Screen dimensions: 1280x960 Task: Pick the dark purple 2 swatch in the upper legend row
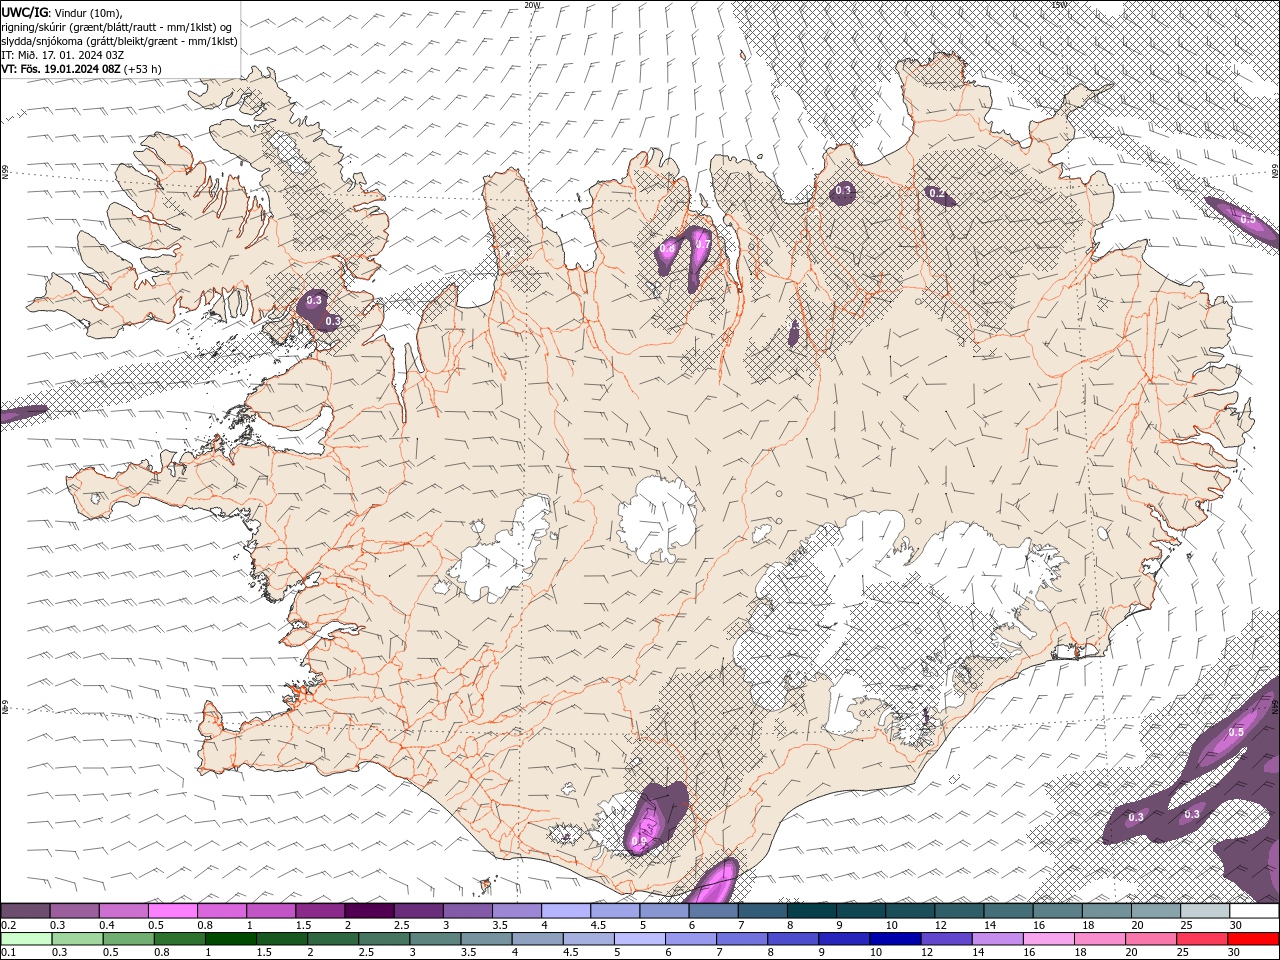tap(369, 911)
